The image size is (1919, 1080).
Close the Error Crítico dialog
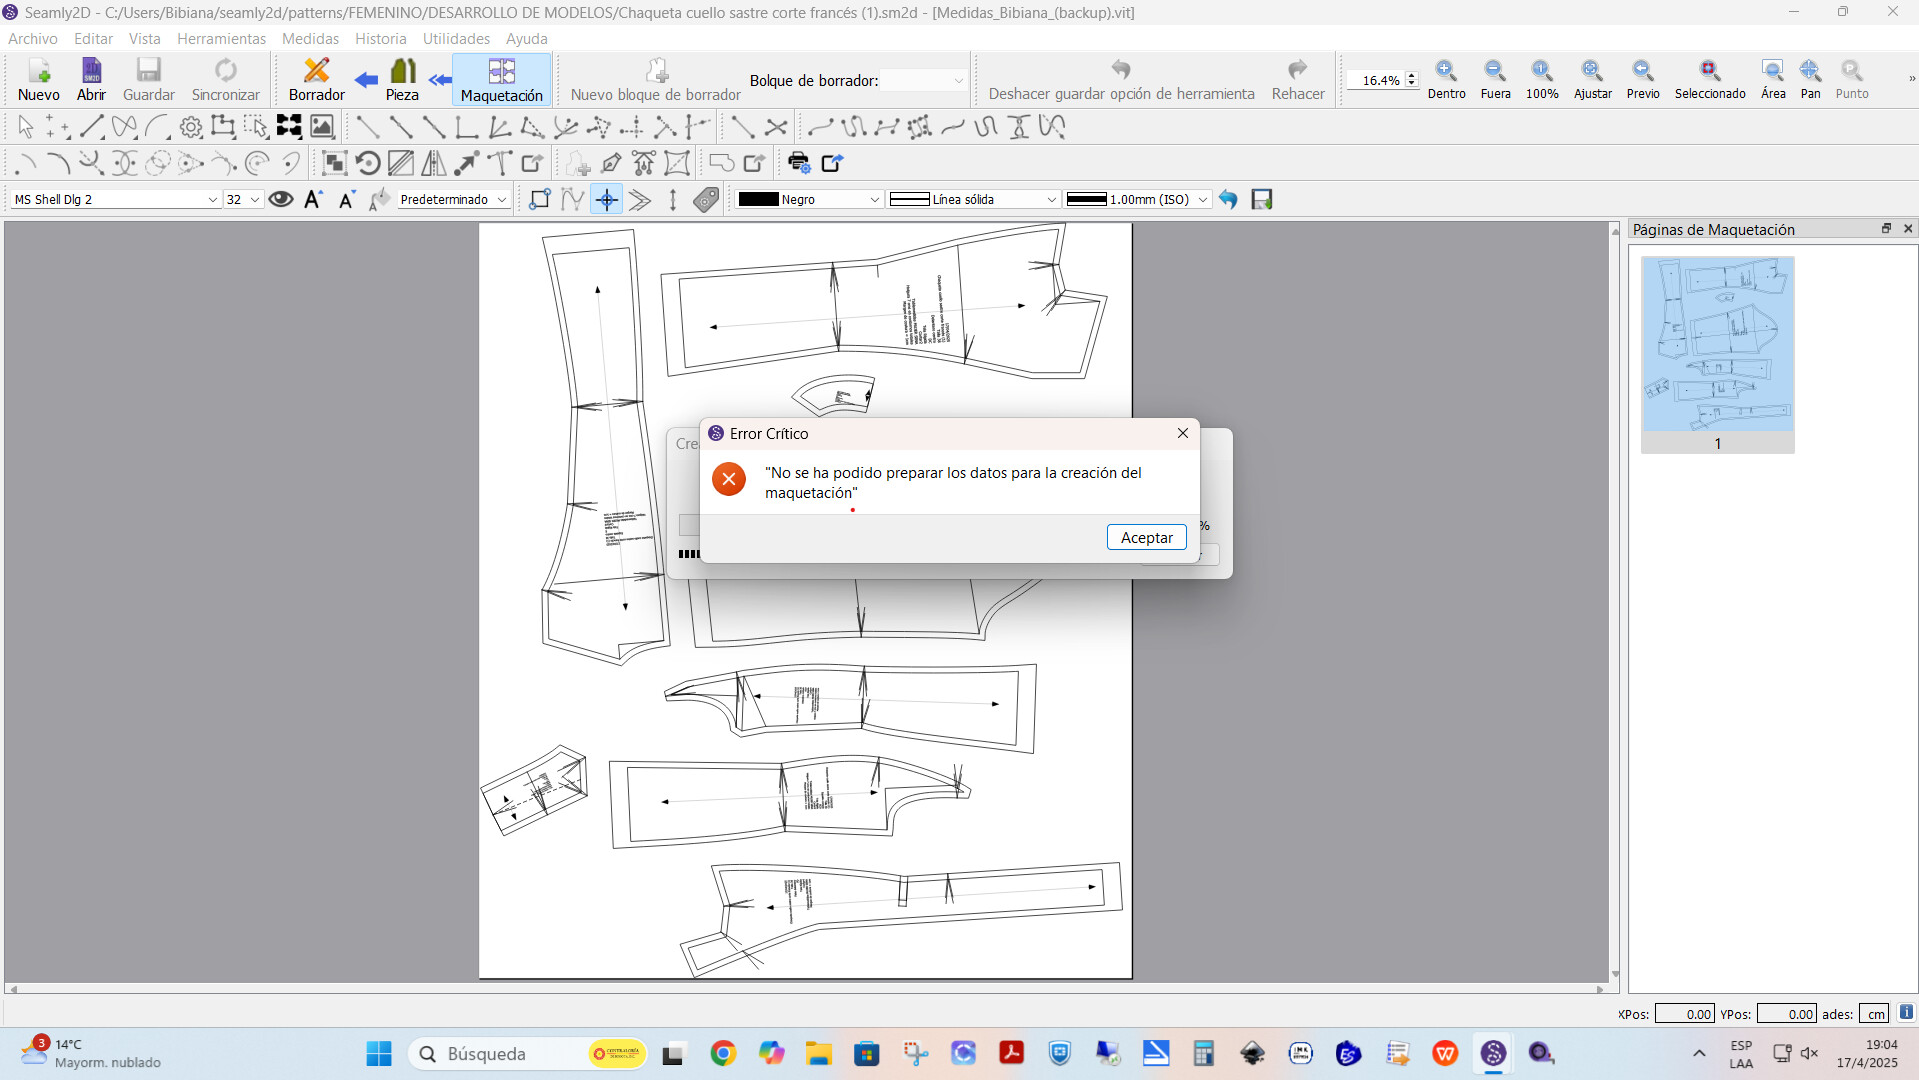[x=1182, y=433]
